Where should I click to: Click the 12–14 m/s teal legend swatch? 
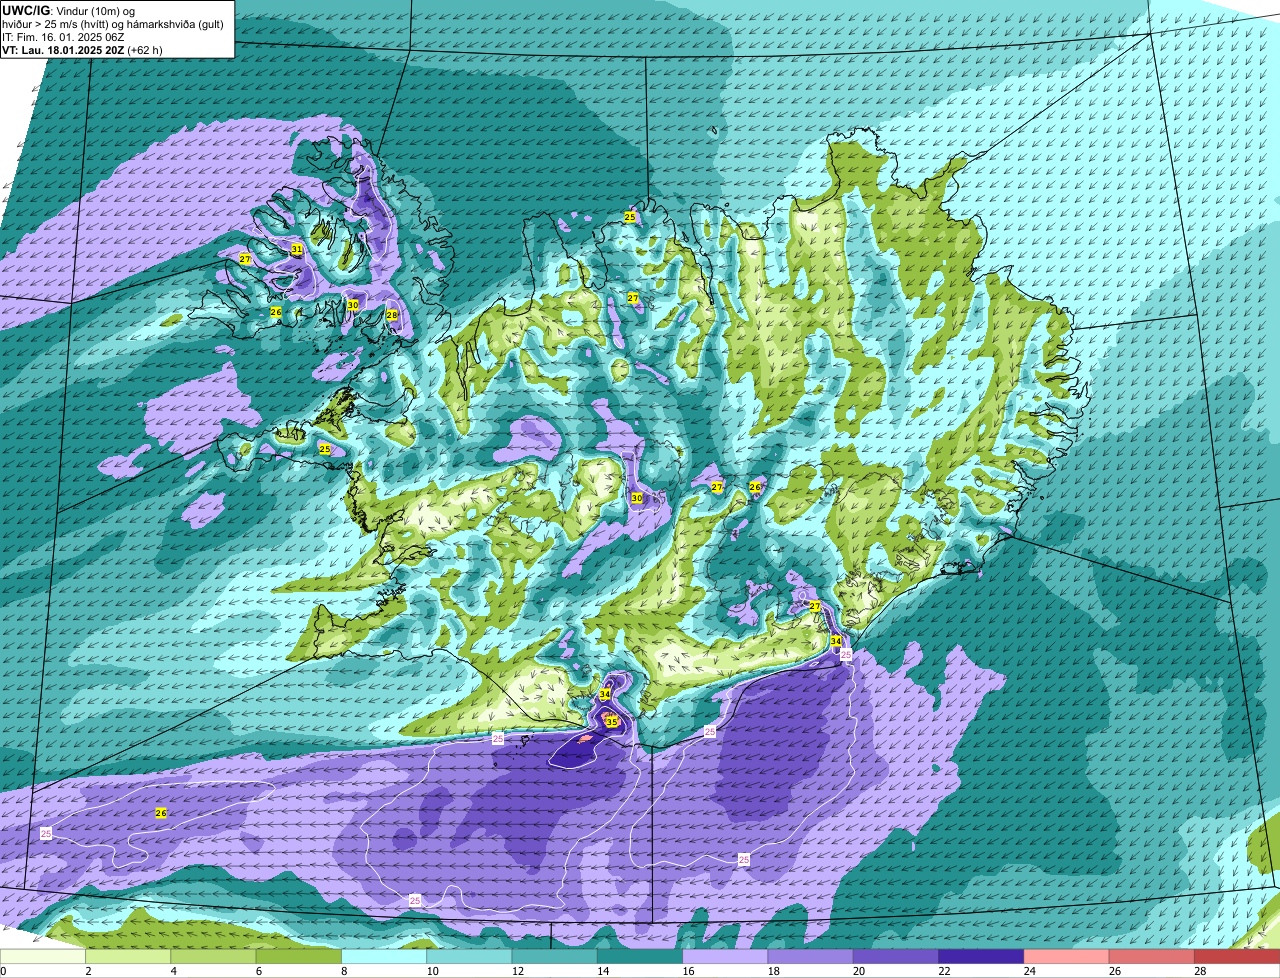(554, 957)
